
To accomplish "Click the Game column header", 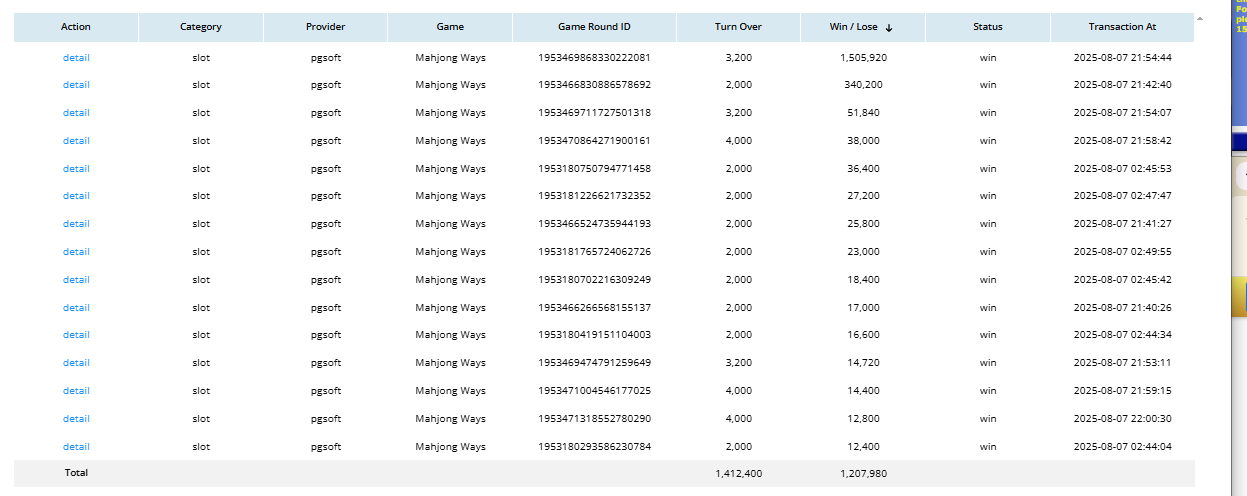I will pos(450,27).
